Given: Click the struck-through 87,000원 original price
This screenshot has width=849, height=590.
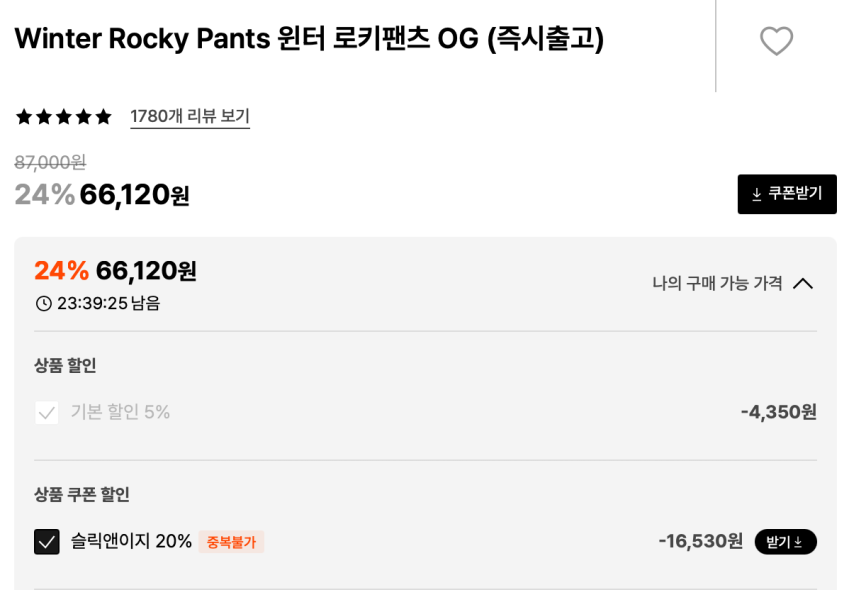Looking at the screenshot, I should coord(50,162).
